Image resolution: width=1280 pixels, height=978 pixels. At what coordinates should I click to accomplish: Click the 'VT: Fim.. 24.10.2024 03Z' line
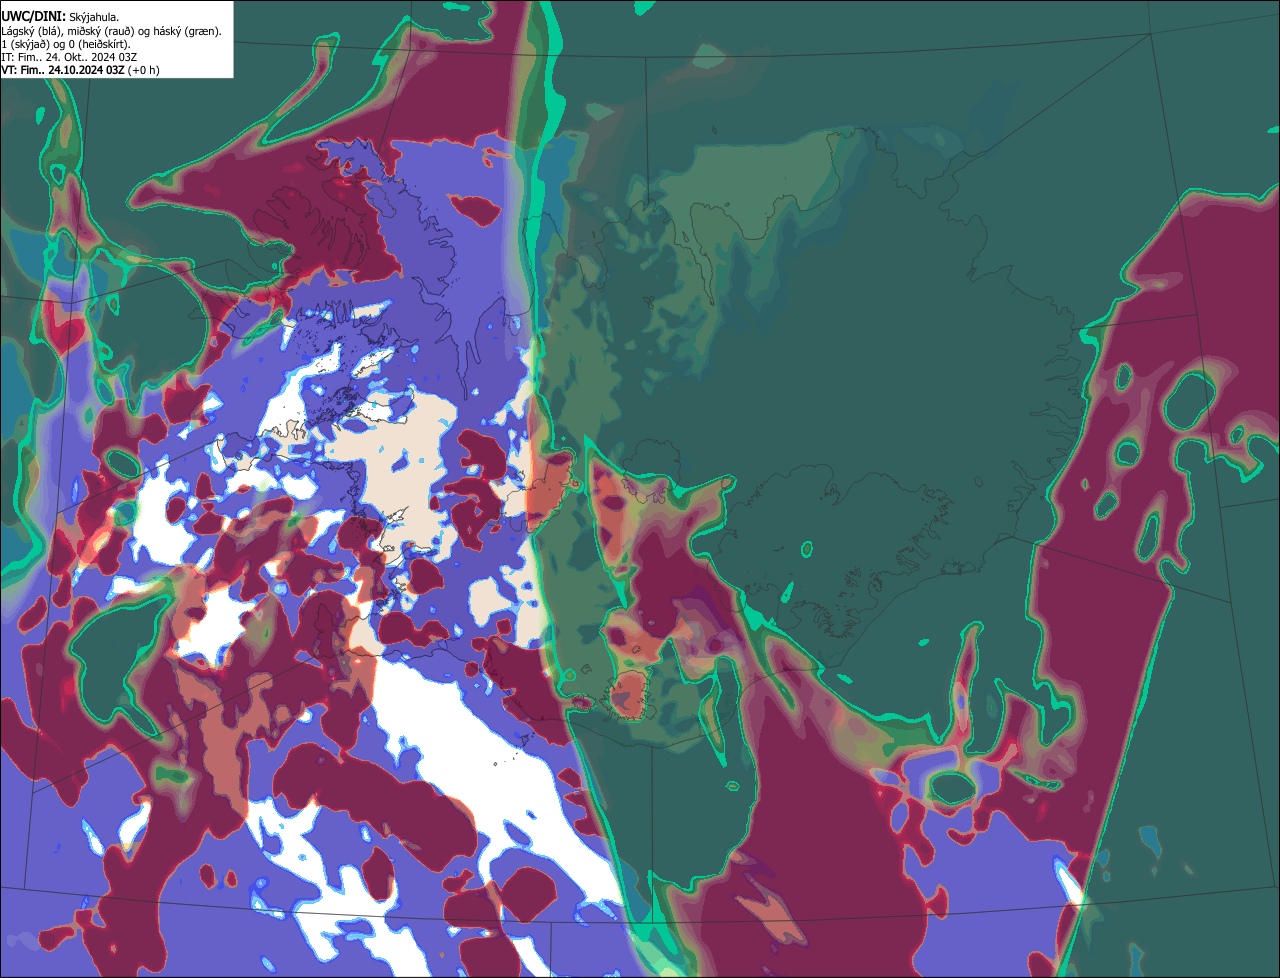tap(80, 70)
